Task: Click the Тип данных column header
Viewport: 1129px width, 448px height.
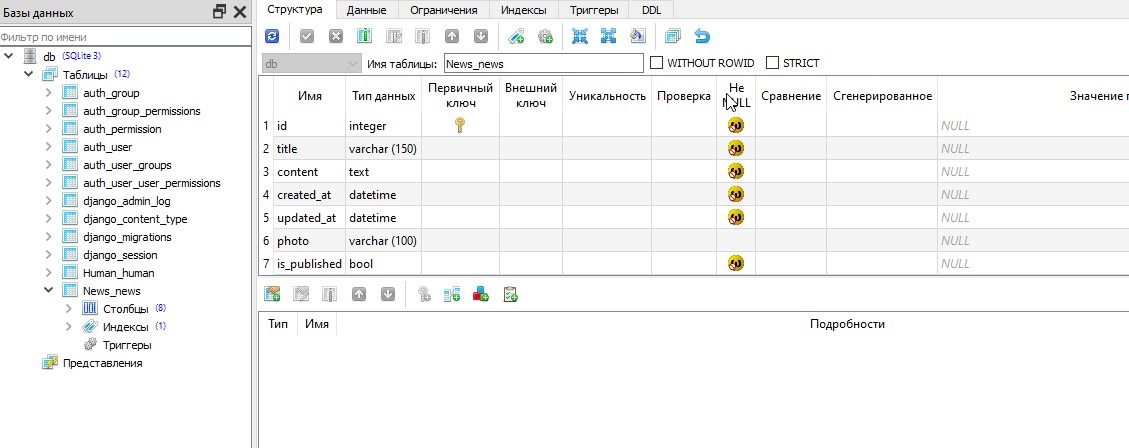Action: [383, 96]
